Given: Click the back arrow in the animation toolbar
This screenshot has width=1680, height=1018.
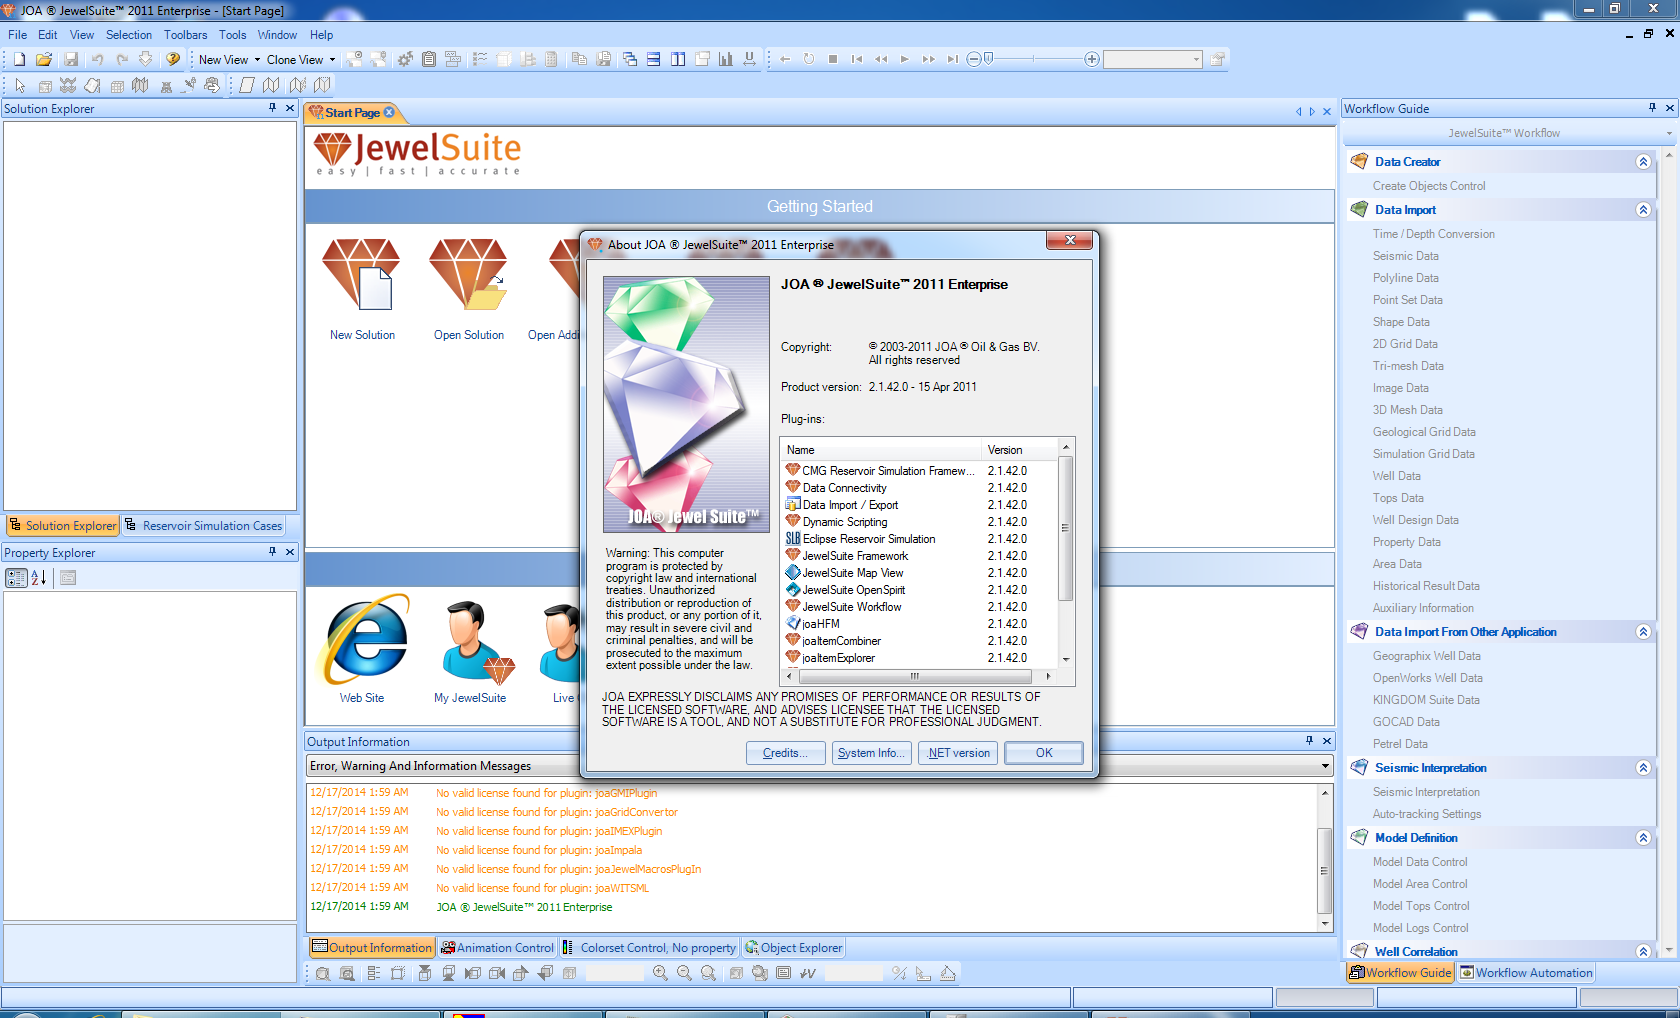Looking at the screenshot, I should [x=785, y=60].
